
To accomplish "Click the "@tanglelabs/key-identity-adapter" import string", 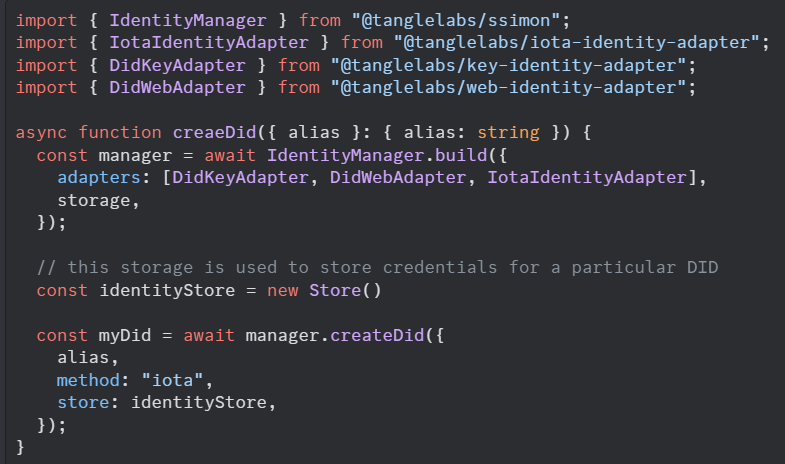I will [x=508, y=65].
